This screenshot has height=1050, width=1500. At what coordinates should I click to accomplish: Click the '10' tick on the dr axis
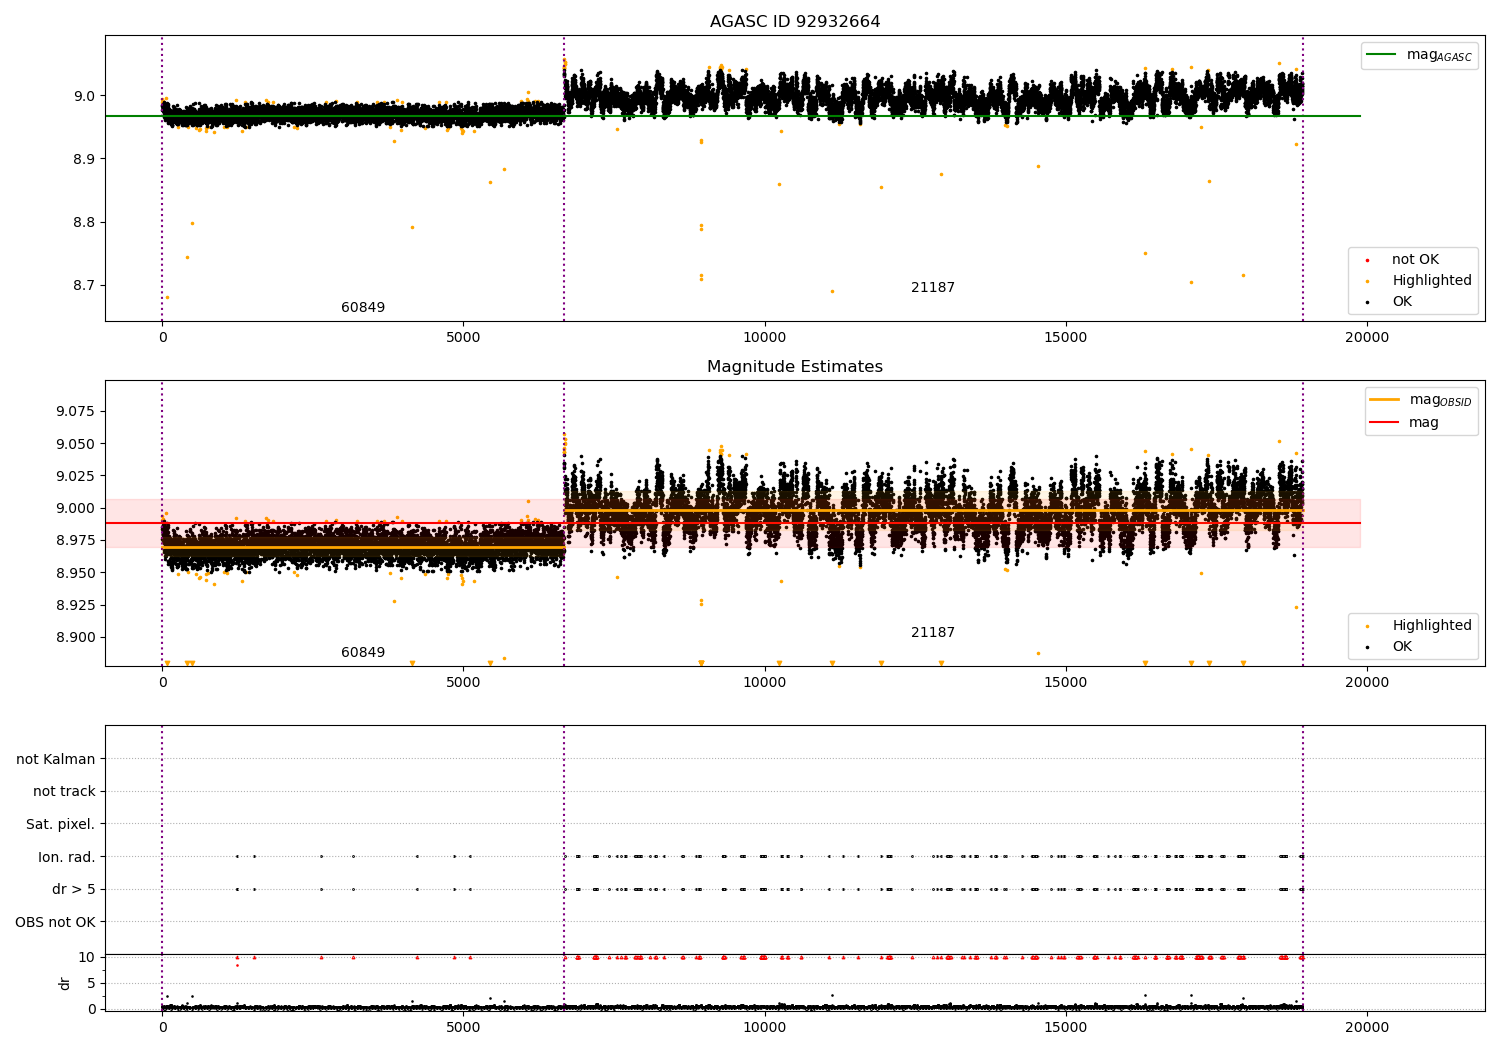[x=87, y=957]
